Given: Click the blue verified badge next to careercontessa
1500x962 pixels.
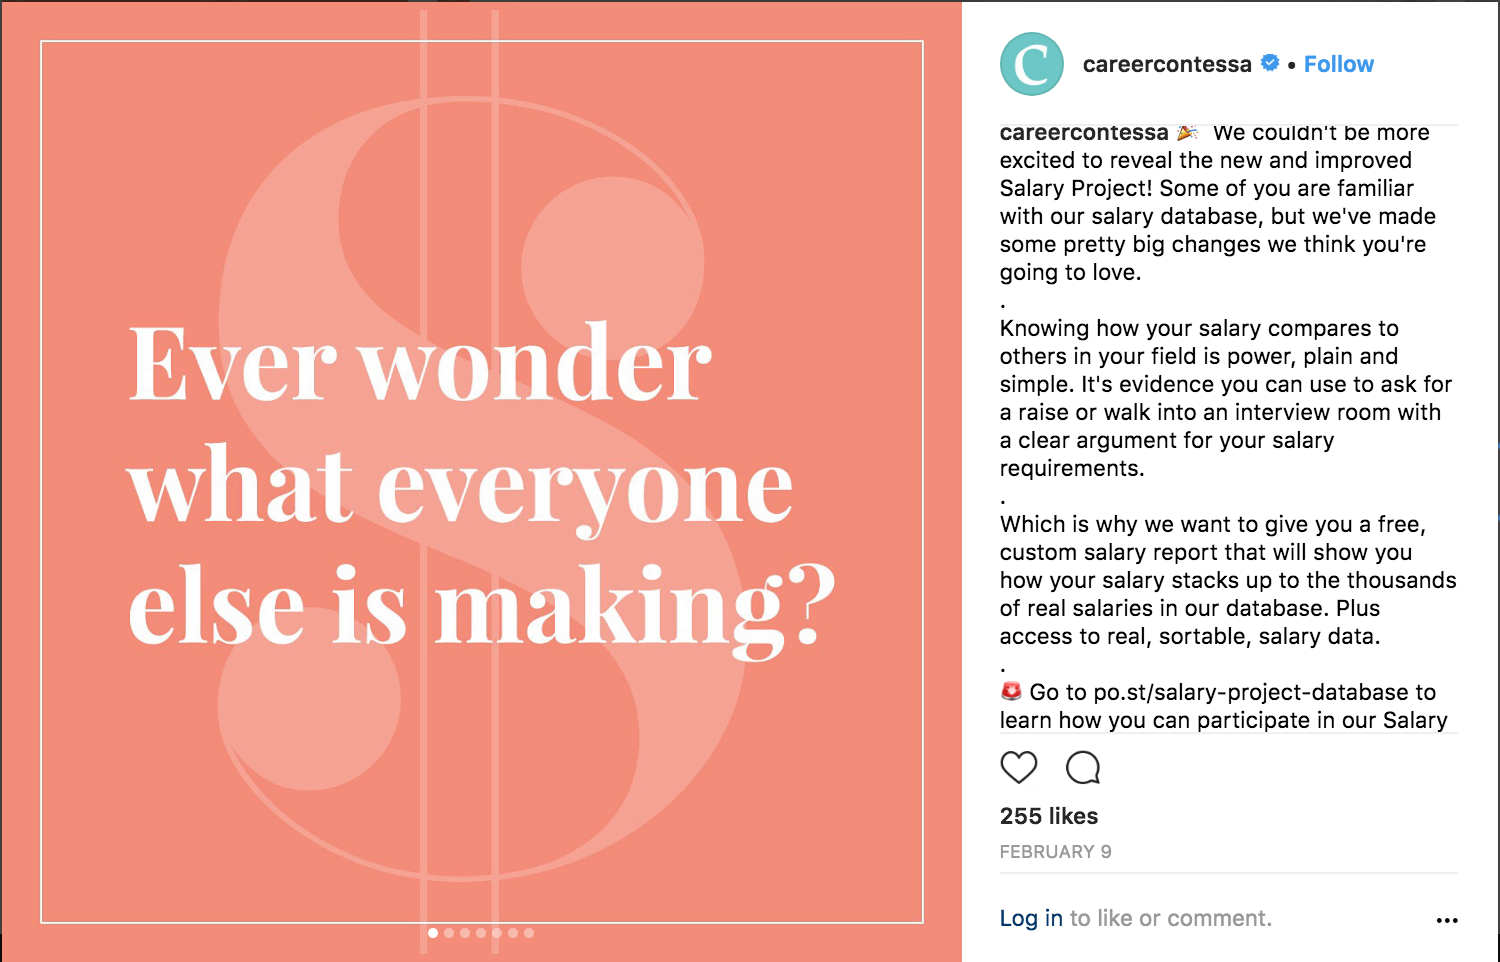Looking at the screenshot, I should click(x=1269, y=62).
